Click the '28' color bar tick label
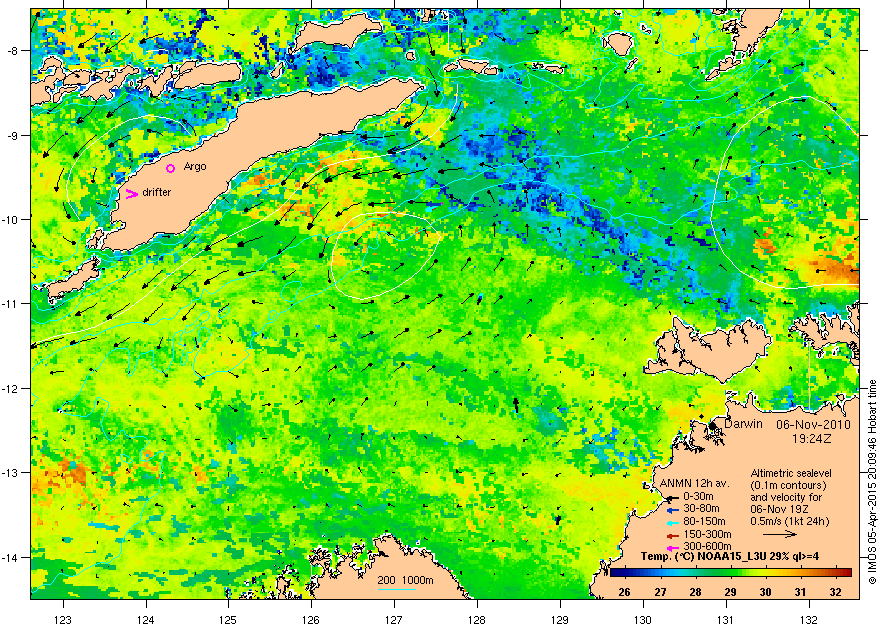The width and height of the screenshot is (880, 630). click(695, 592)
